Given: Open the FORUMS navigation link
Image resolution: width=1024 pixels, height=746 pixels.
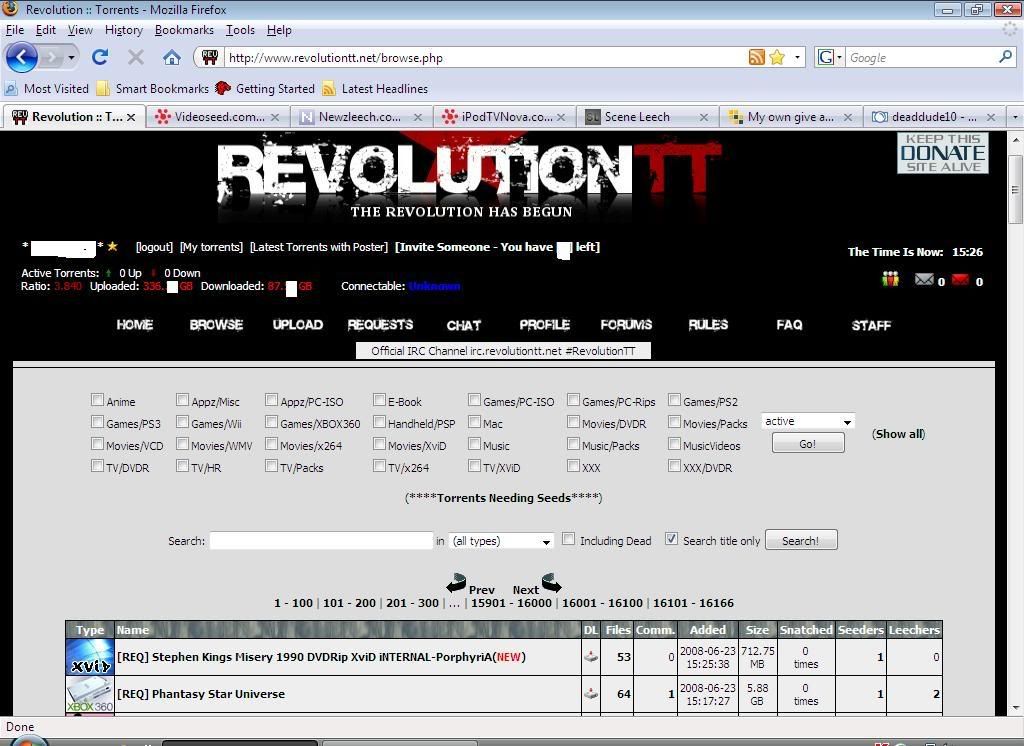Looking at the screenshot, I should 626,325.
